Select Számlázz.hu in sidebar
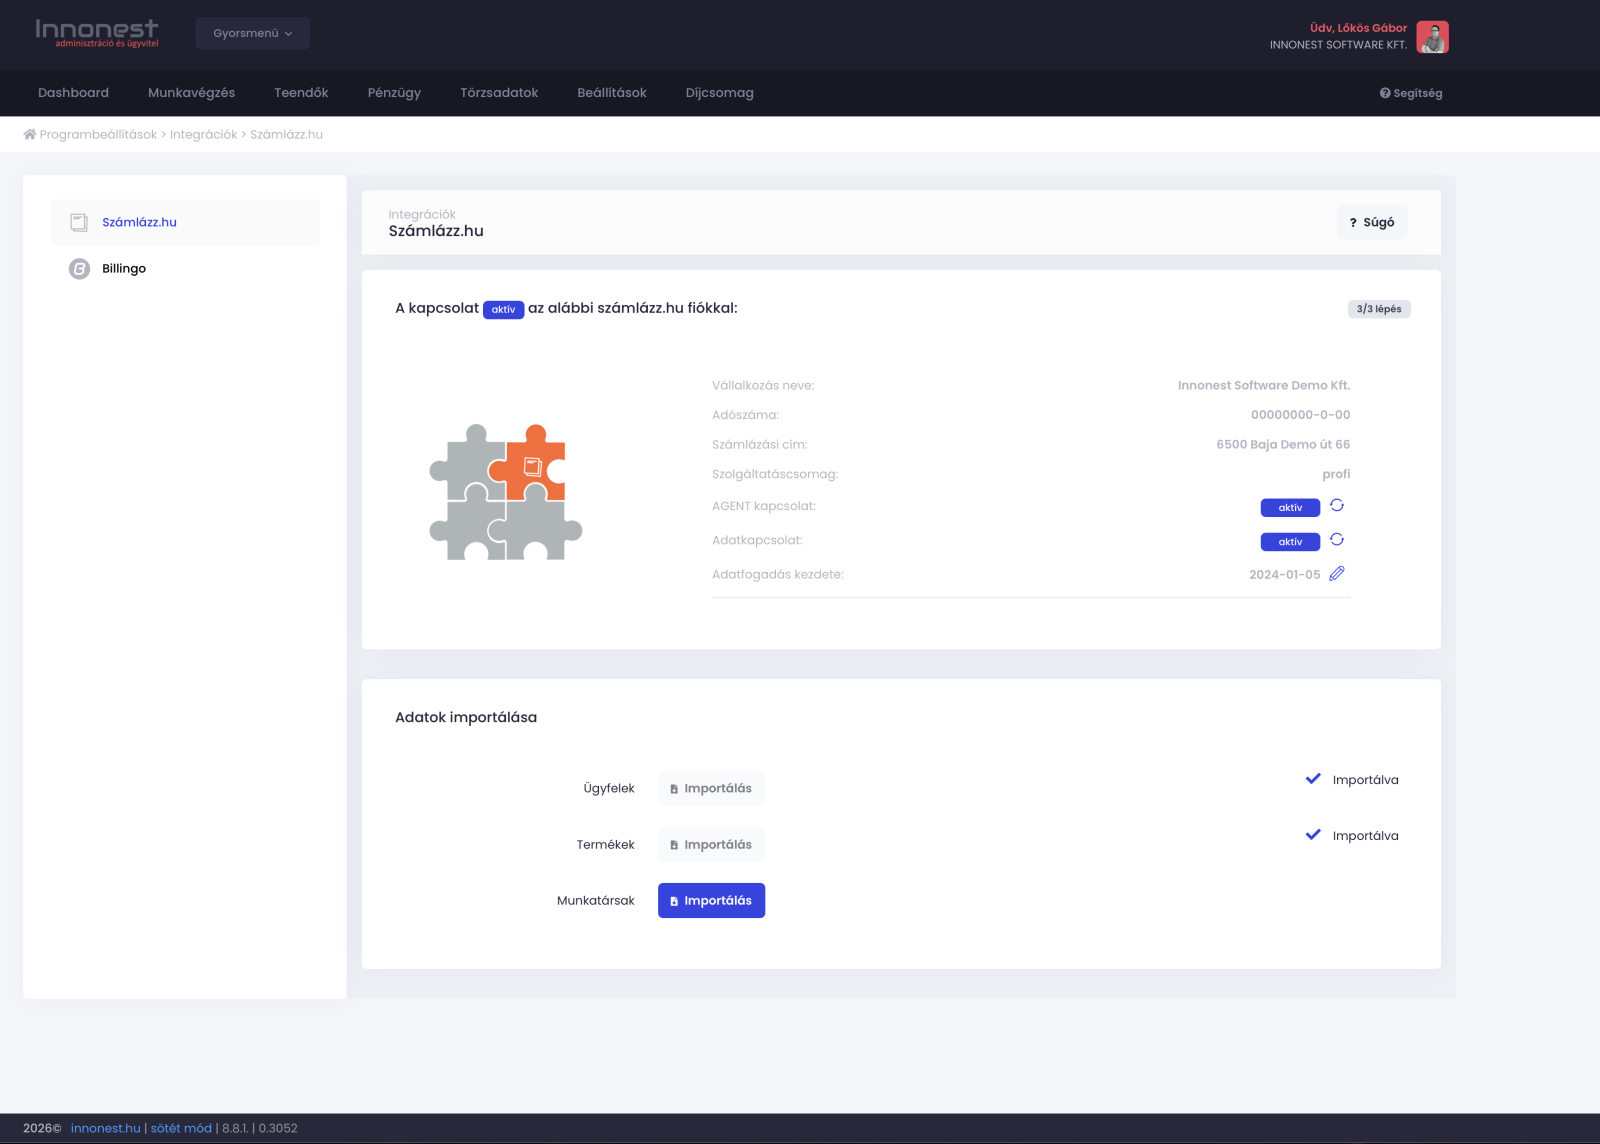This screenshot has height=1144, width=1600. coord(139,222)
